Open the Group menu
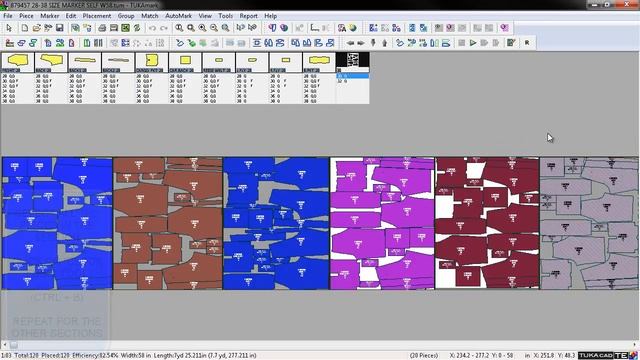 click(126, 16)
